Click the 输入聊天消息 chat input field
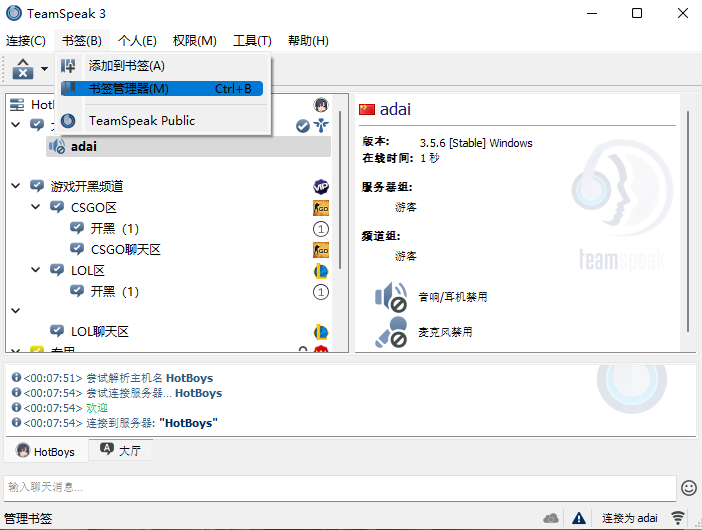 point(340,487)
